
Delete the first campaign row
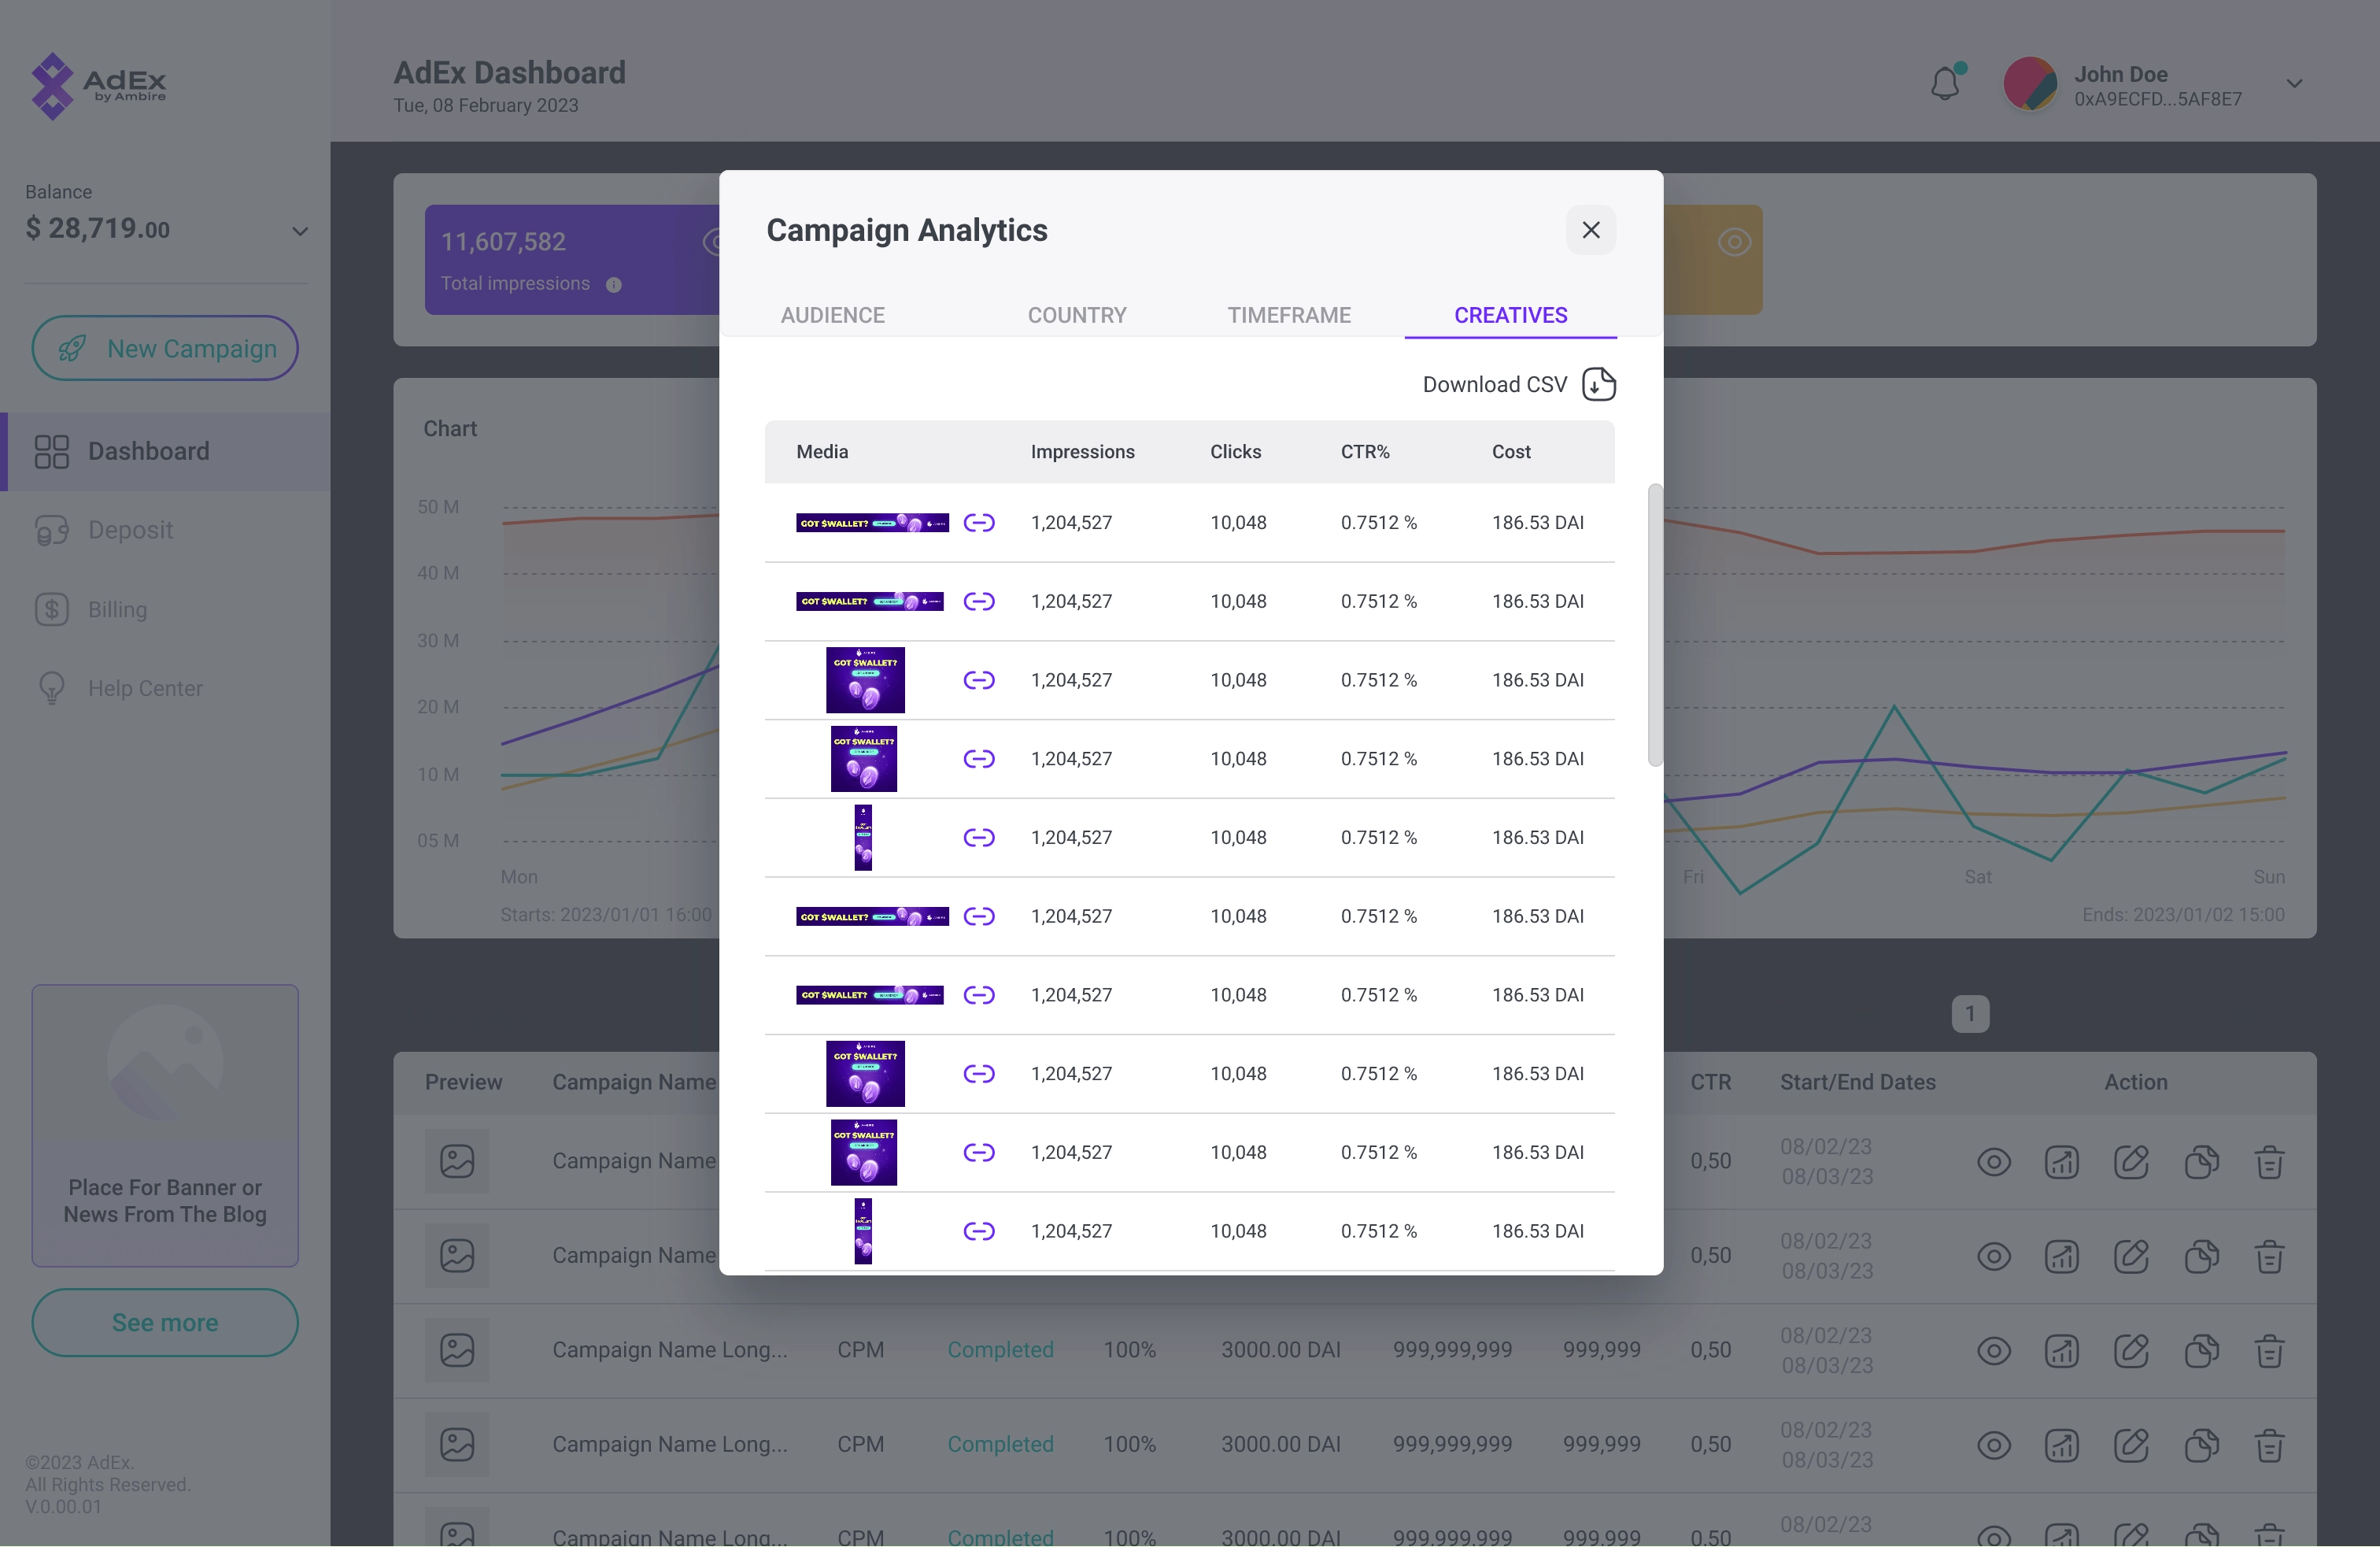(2269, 1162)
